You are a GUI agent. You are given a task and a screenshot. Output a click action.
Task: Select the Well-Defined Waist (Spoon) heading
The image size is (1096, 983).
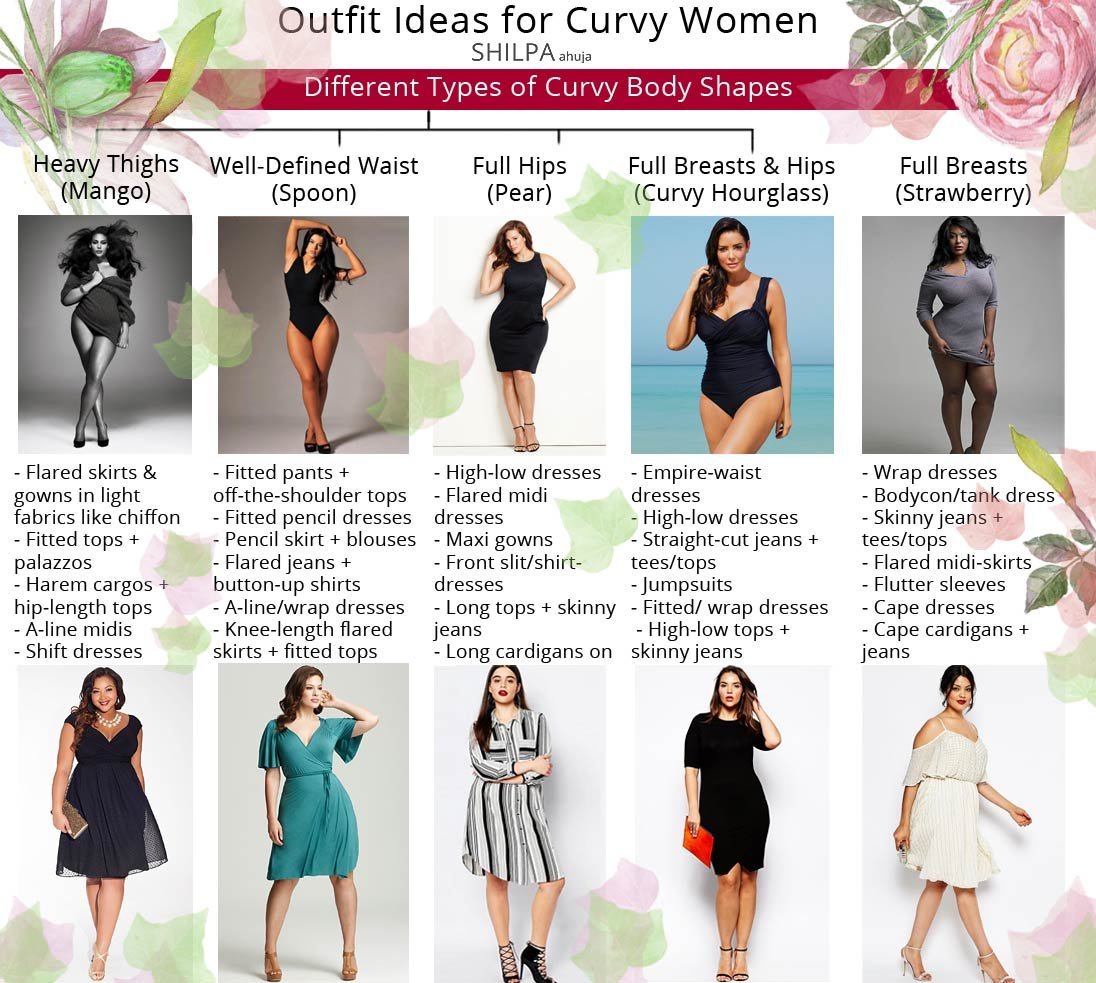click(x=314, y=179)
